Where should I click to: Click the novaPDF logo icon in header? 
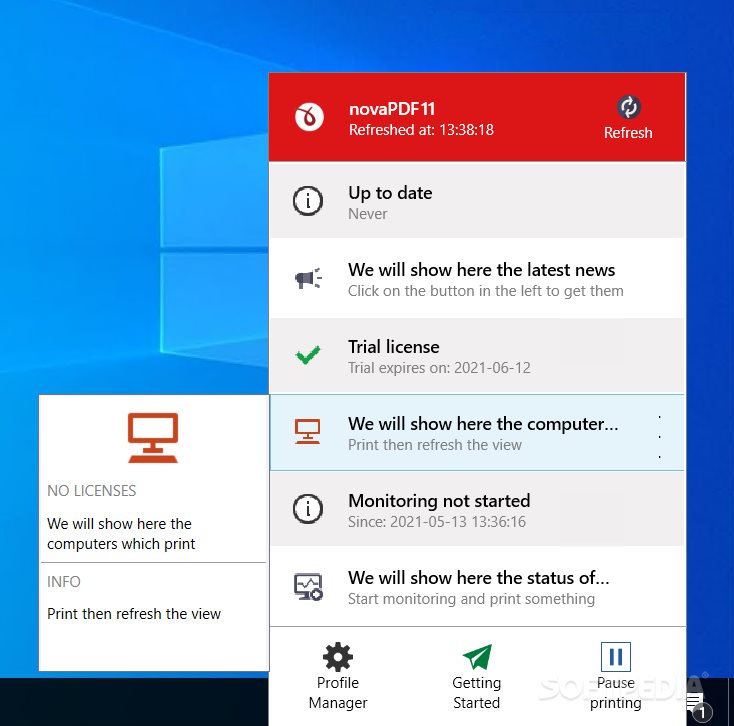[309, 117]
